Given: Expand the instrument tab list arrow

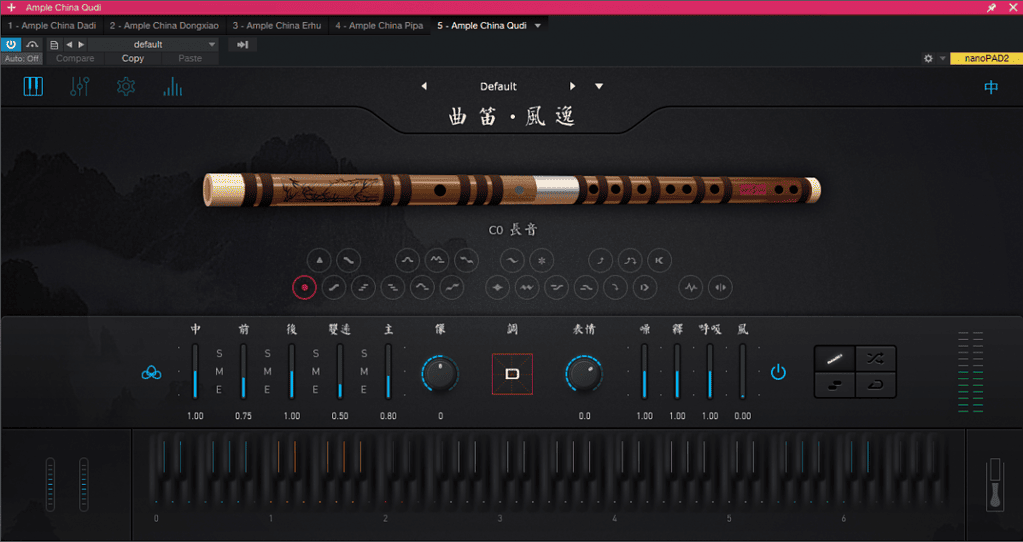Looking at the screenshot, I should click(x=538, y=25).
